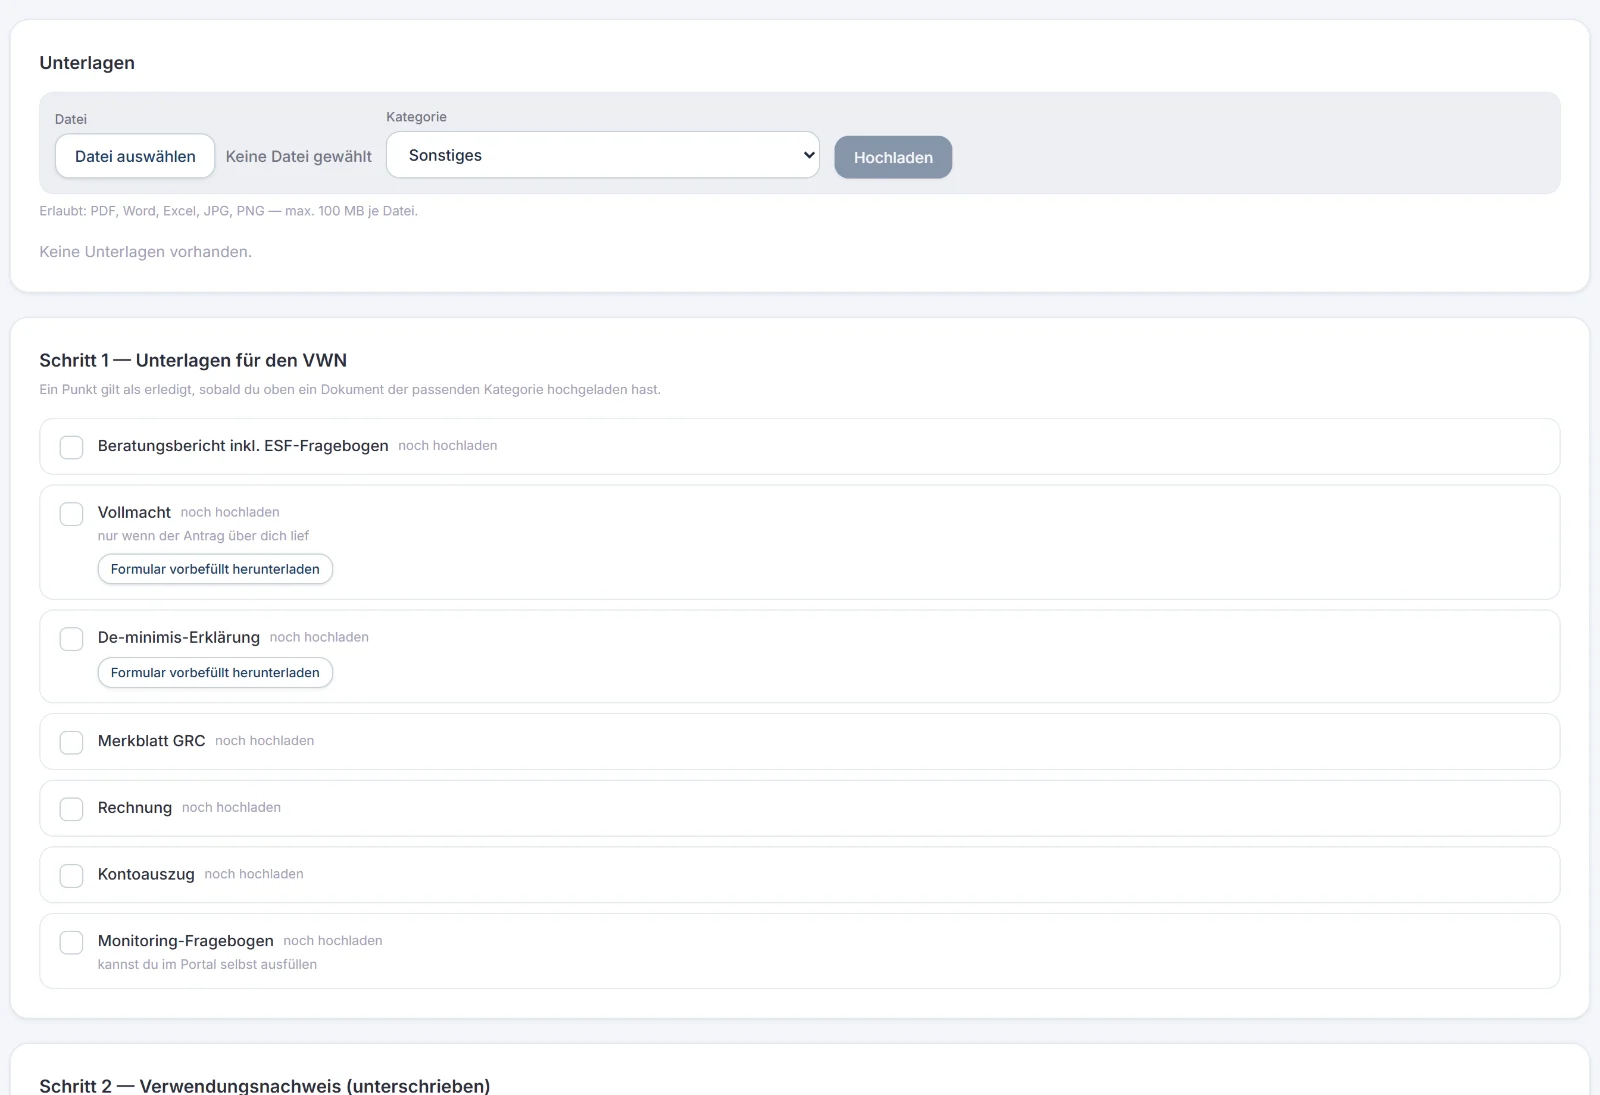
Task: Tick the Merkblatt GRC checkbox
Action: point(72,742)
